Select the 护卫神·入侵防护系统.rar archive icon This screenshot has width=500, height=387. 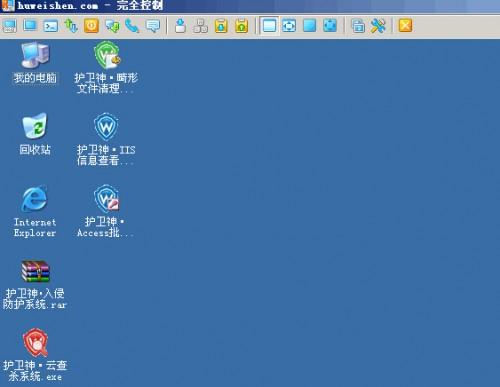35,271
